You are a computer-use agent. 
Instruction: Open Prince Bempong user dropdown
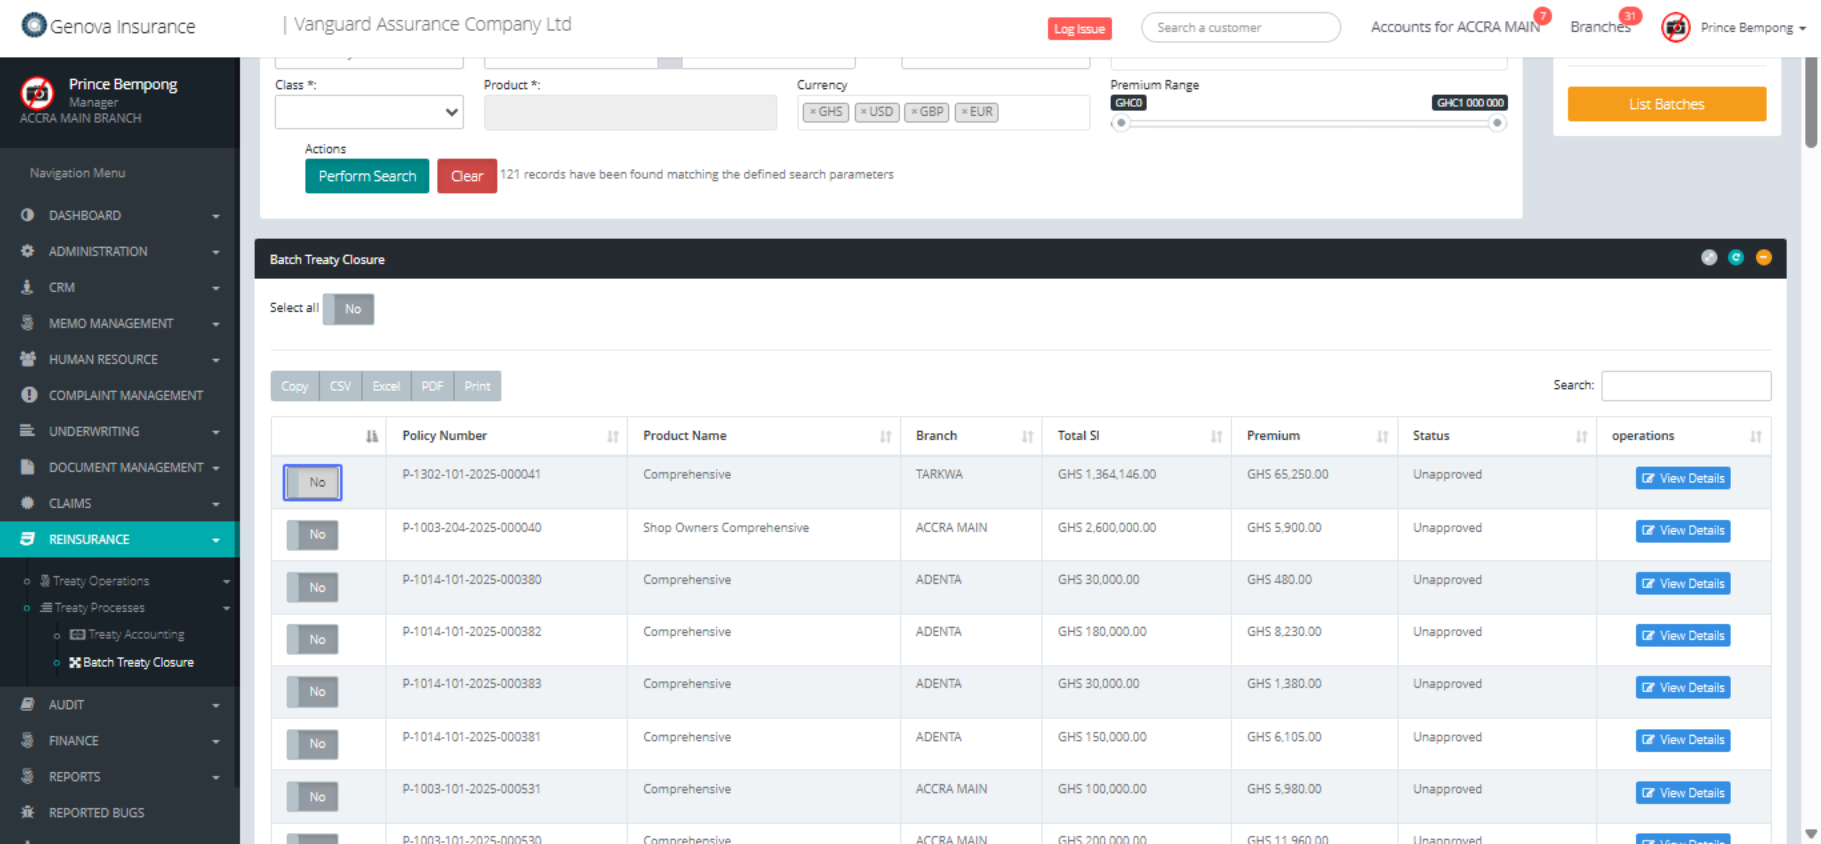click(1753, 28)
